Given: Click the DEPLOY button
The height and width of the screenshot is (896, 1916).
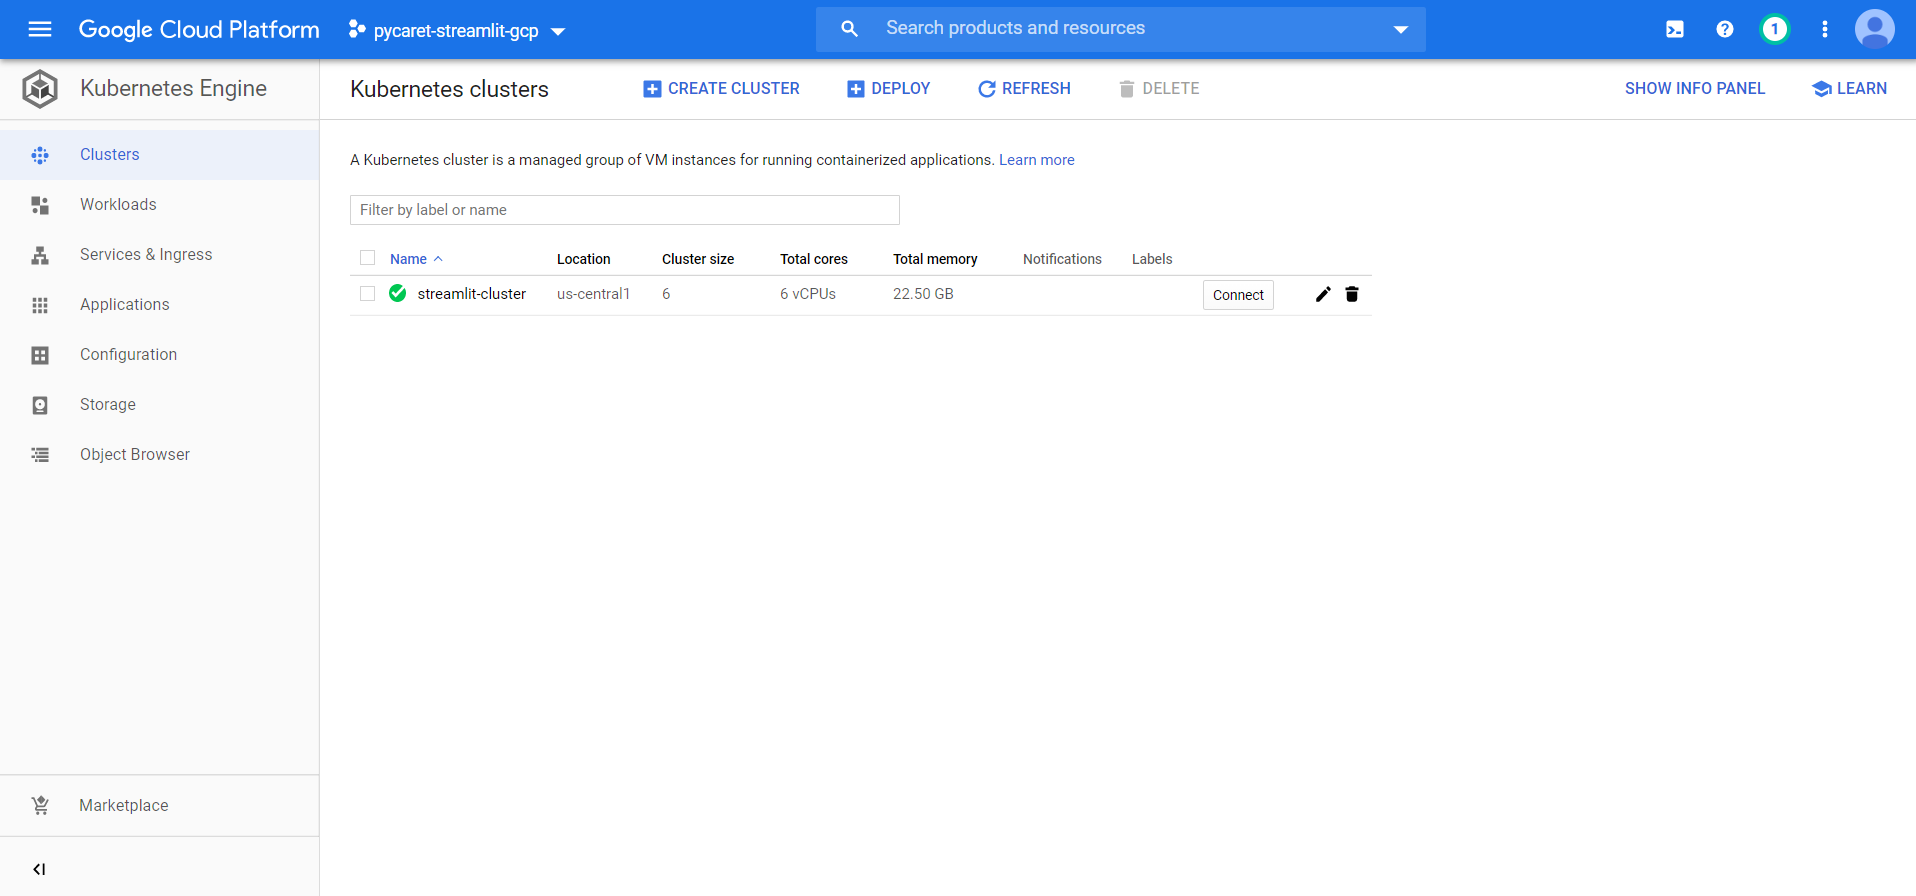Looking at the screenshot, I should click(x=888, y=89).
